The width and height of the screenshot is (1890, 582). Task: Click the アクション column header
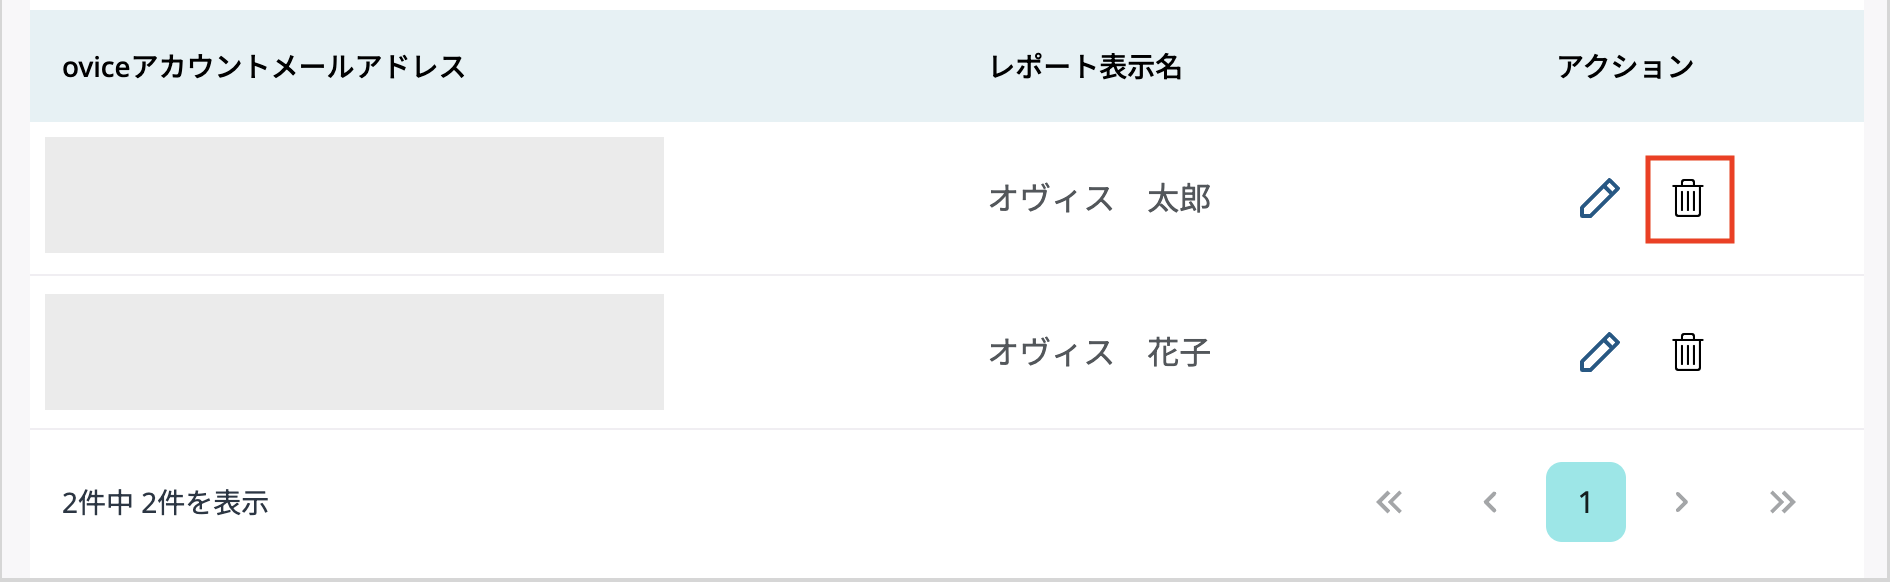[x=1625, y=67]
